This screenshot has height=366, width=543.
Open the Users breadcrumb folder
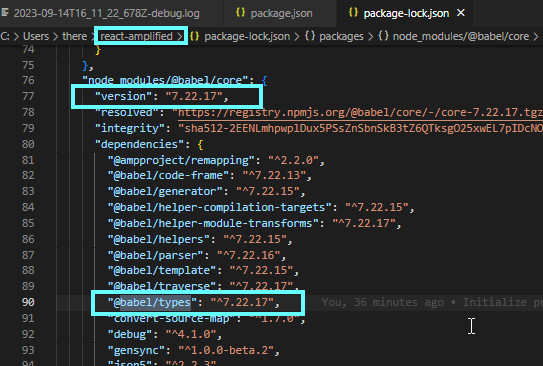(x=36, y=36)
